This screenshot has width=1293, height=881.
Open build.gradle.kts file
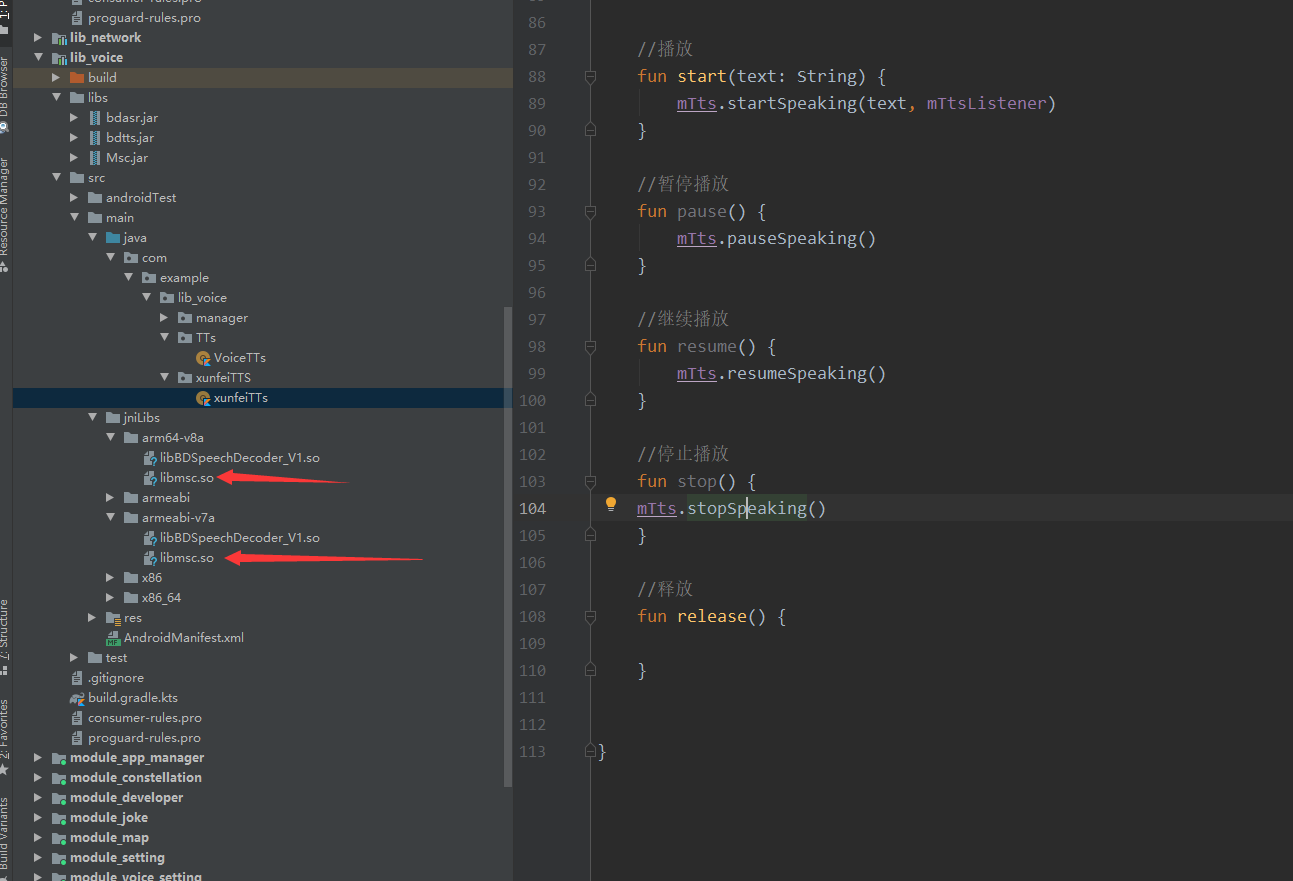click(132, 697)
